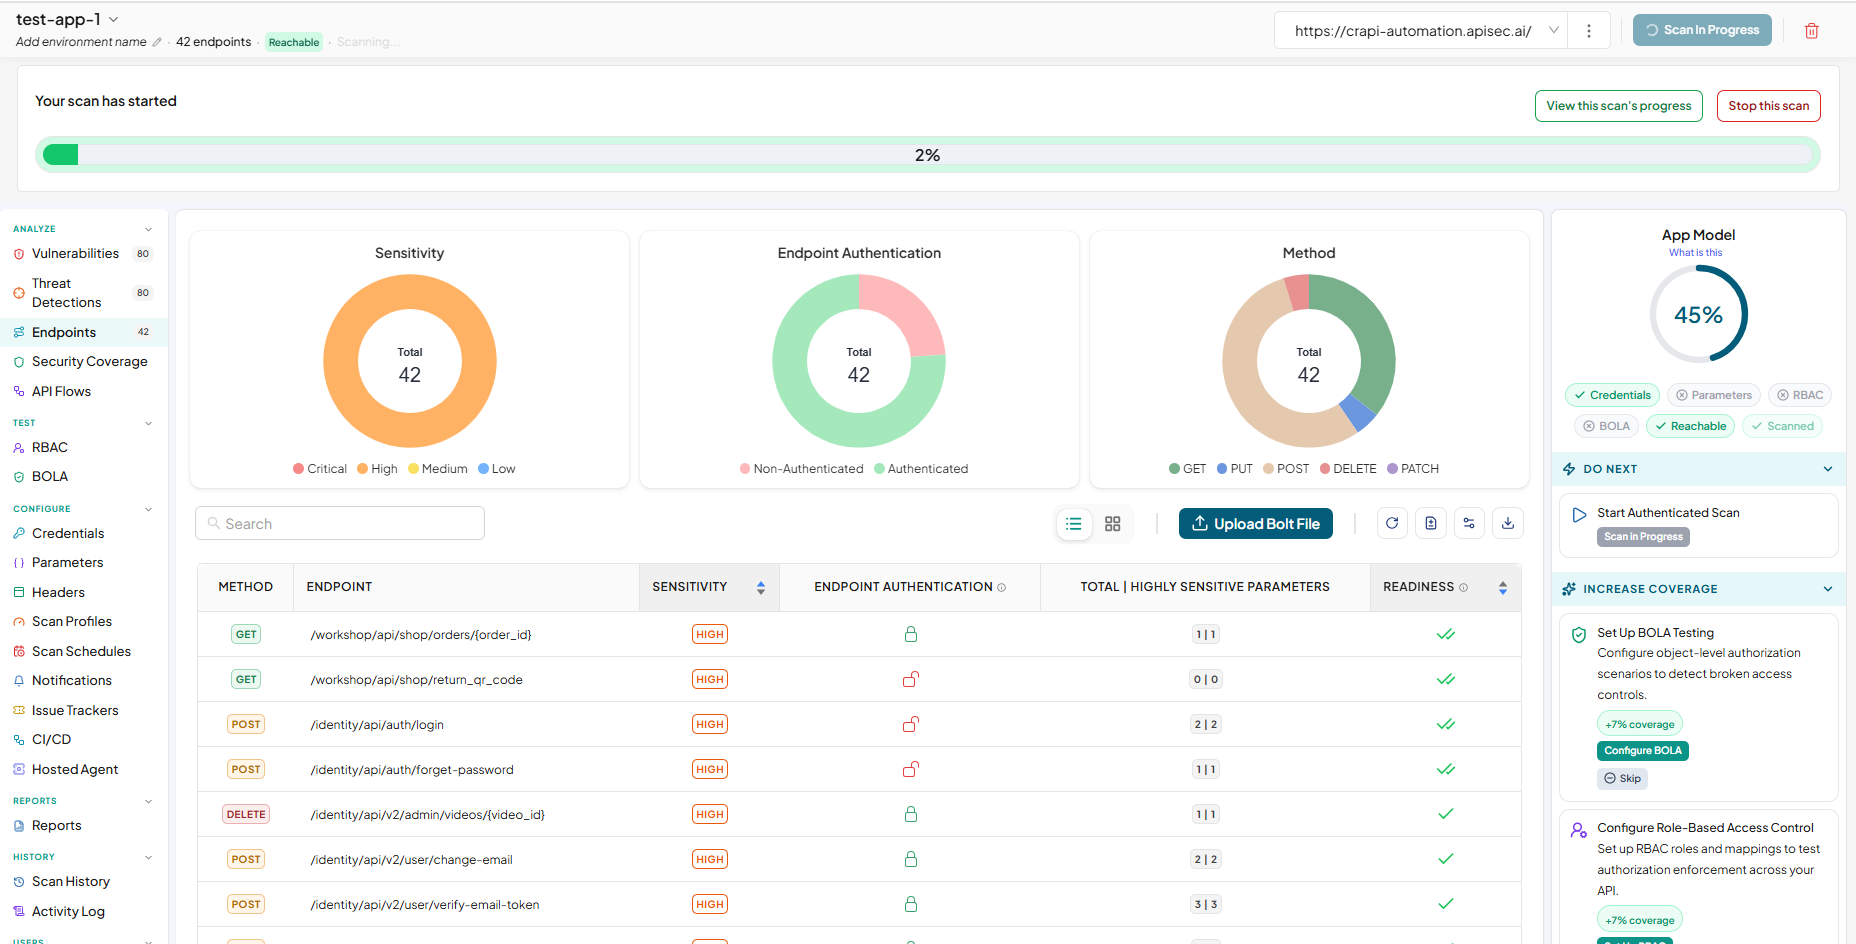
Task: Click the download endpoints icon
Action: point(1508,523)
